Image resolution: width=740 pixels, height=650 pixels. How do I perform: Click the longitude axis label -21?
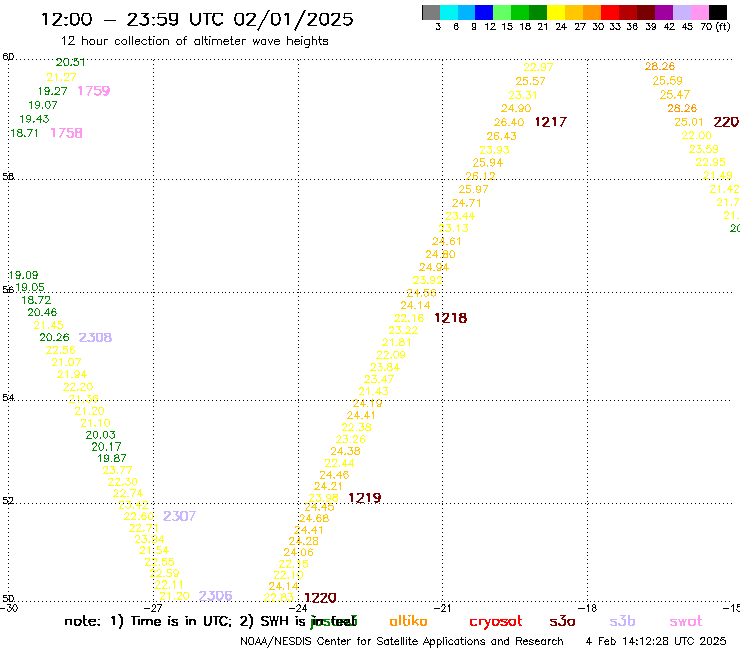(442, 608)
